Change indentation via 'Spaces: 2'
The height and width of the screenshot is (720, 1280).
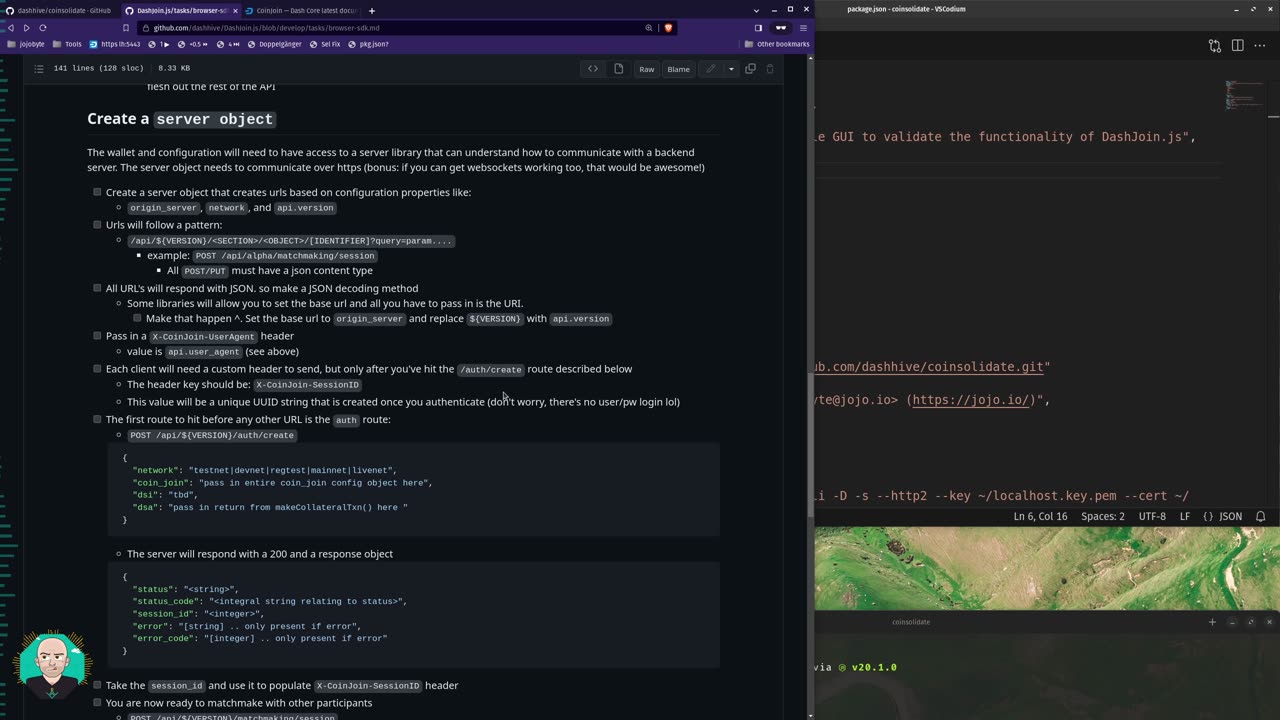pos(1103,516)
